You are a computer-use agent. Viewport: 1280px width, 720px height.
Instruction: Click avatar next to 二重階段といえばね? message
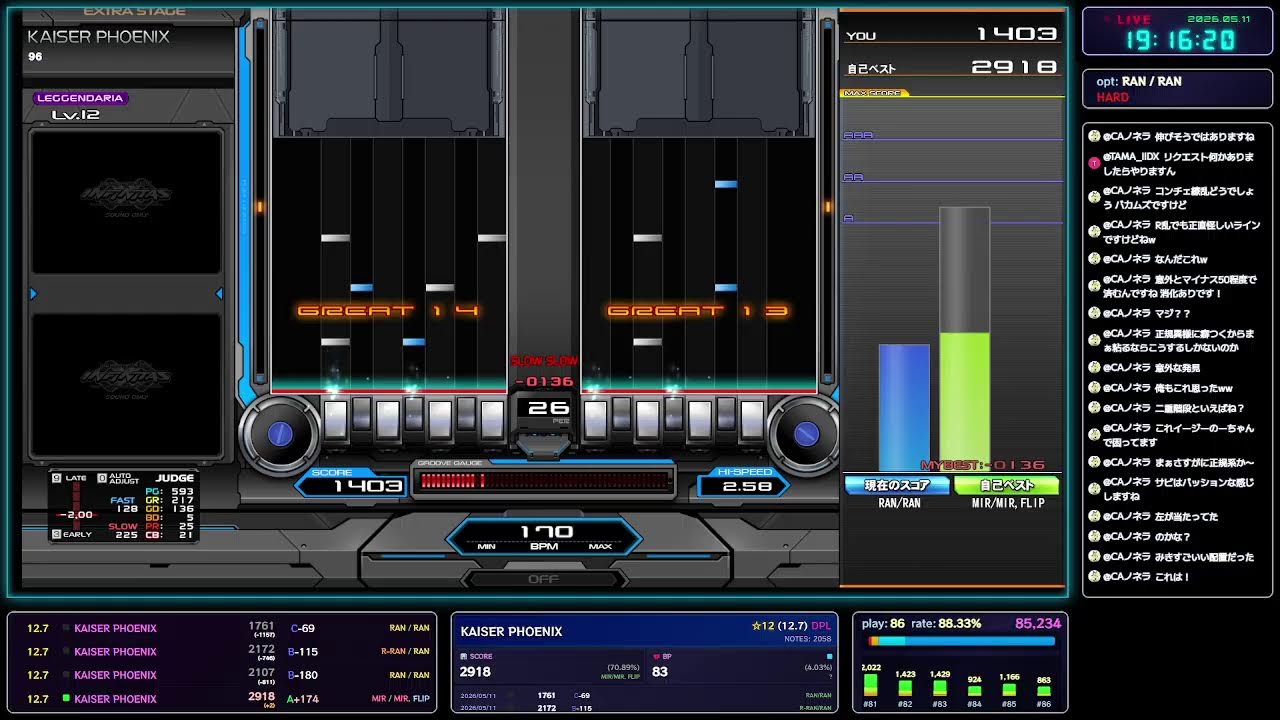click(1094, 408)
